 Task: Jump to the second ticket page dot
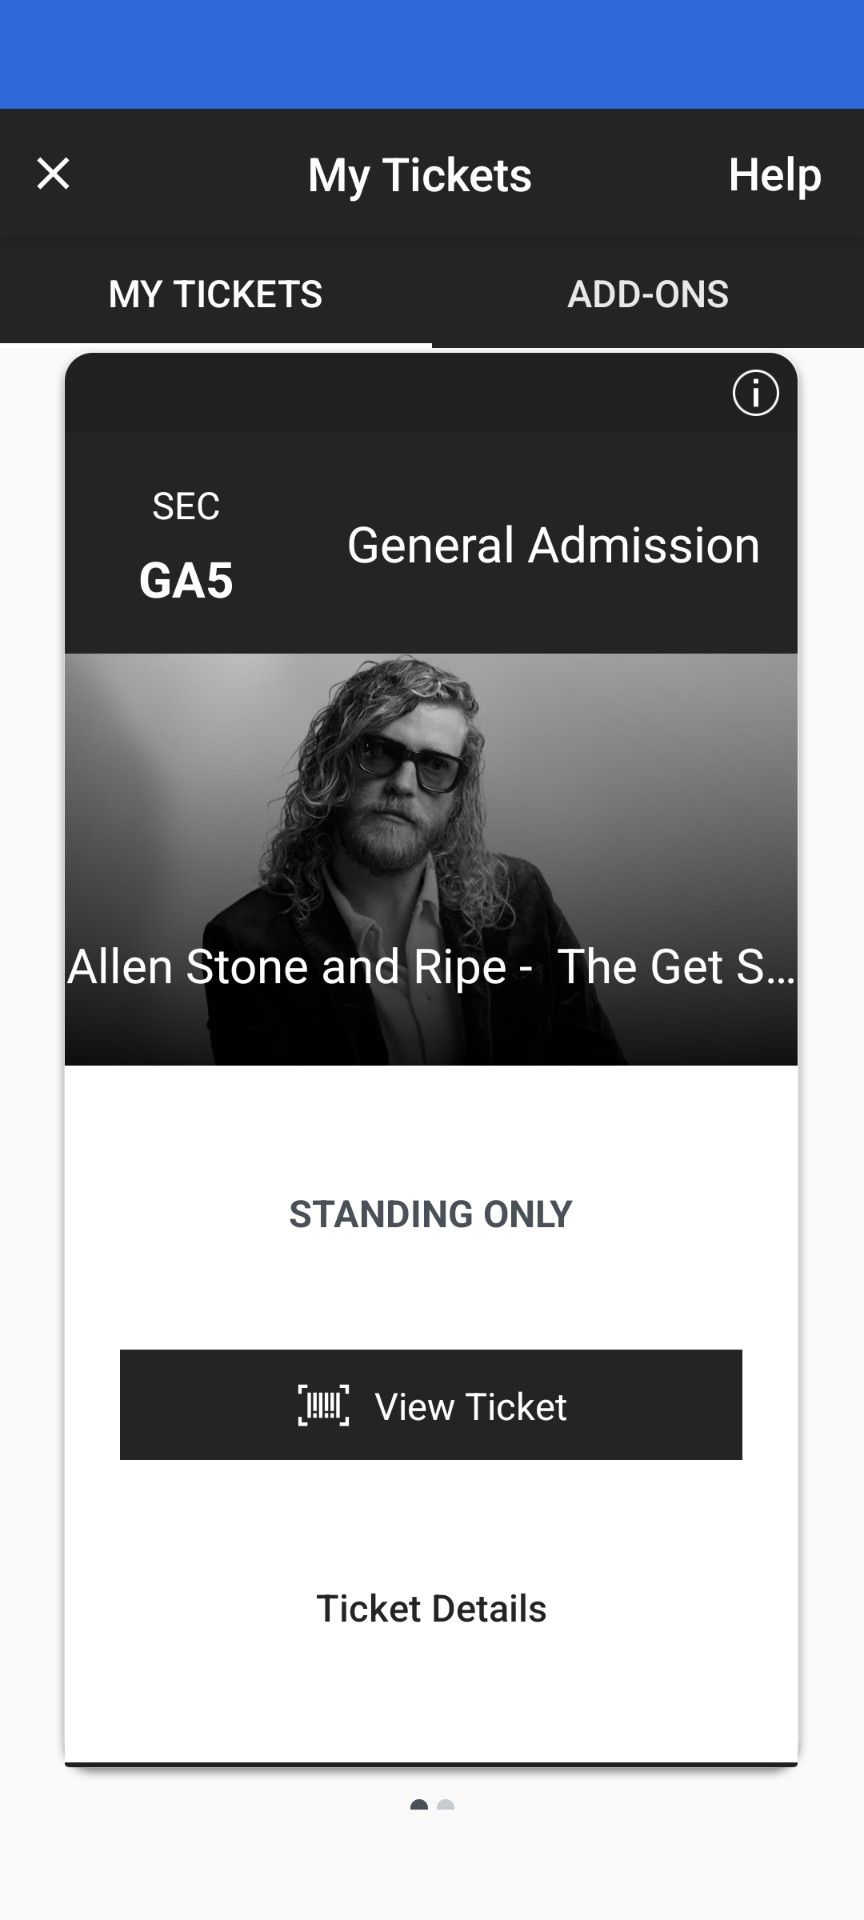click(x=446, y=1805)
